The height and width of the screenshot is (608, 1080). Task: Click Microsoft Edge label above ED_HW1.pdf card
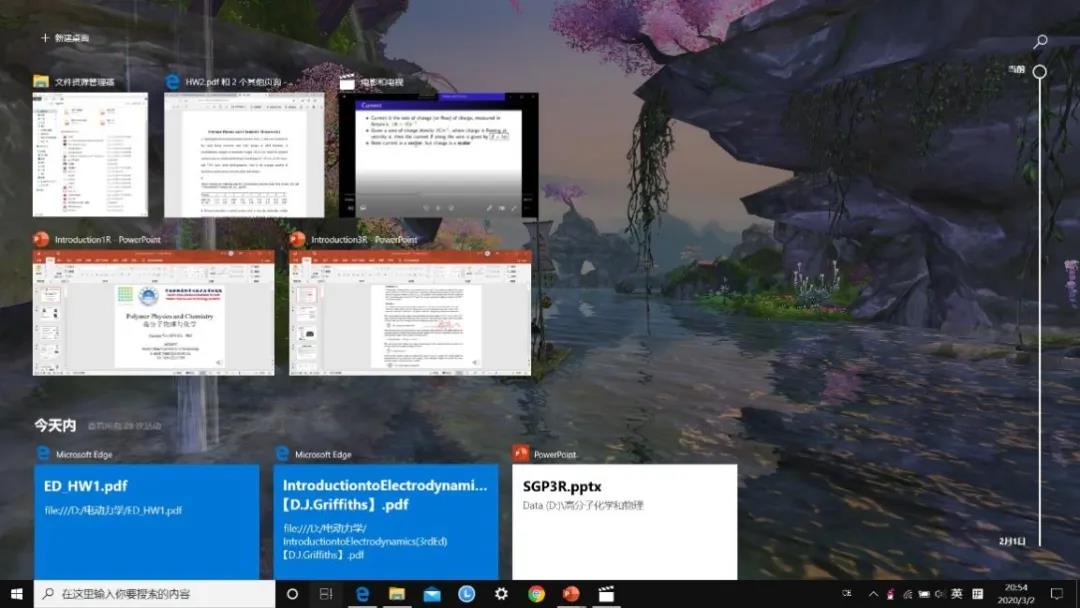tap(84, 454)
